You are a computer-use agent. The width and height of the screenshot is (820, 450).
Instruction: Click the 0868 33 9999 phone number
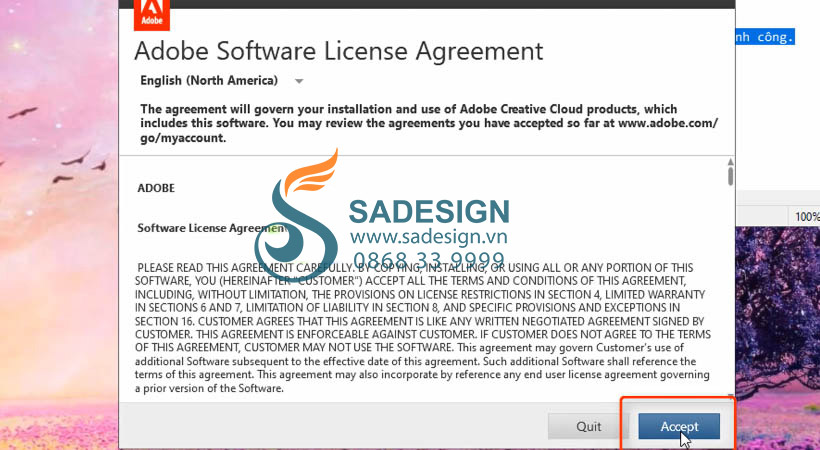(x=429, y=262)
